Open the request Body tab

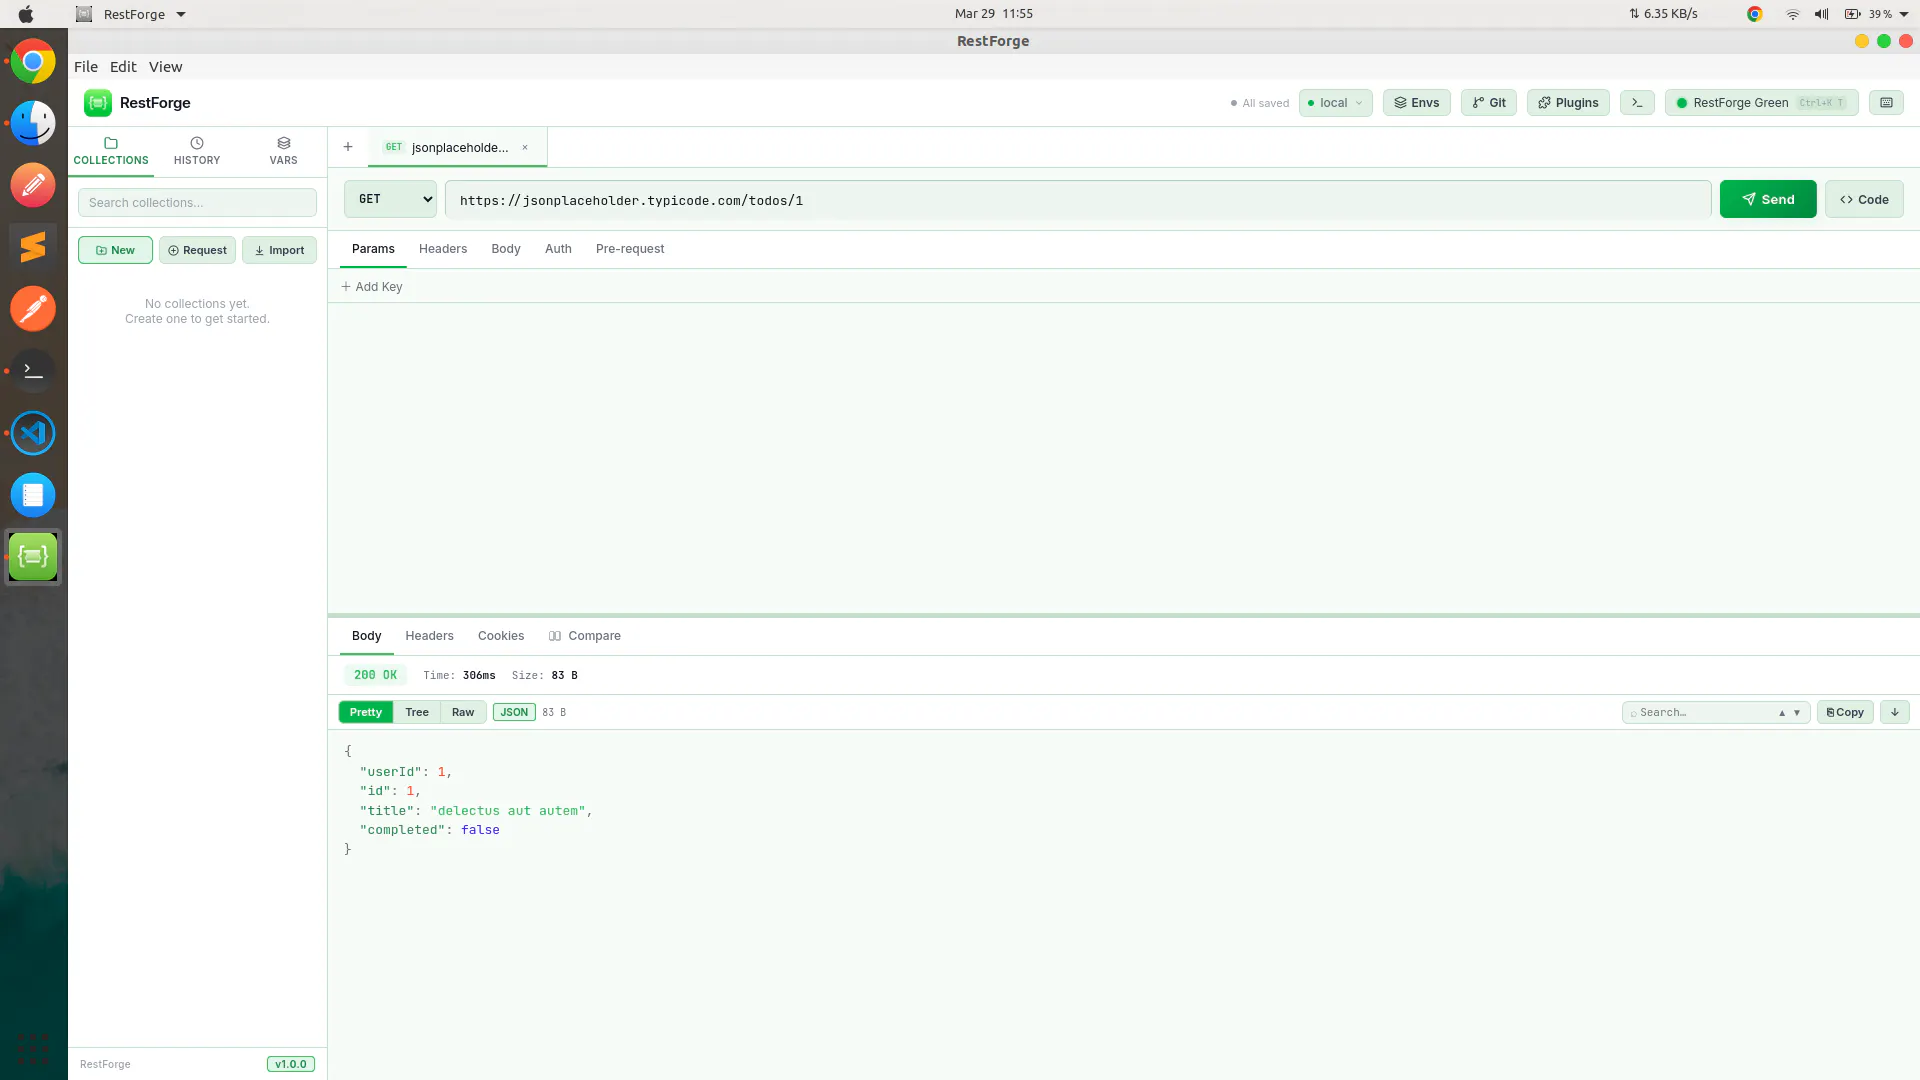tap(506, 249)
